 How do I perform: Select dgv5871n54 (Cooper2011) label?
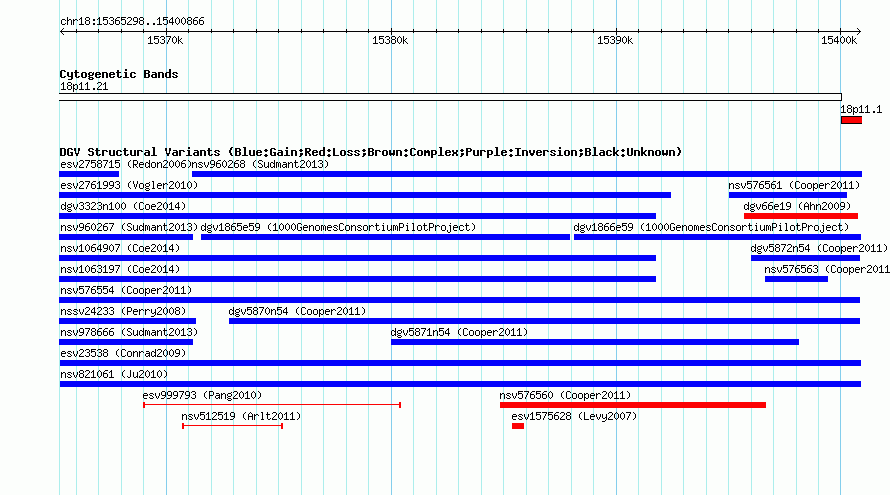tap(459, 333)
